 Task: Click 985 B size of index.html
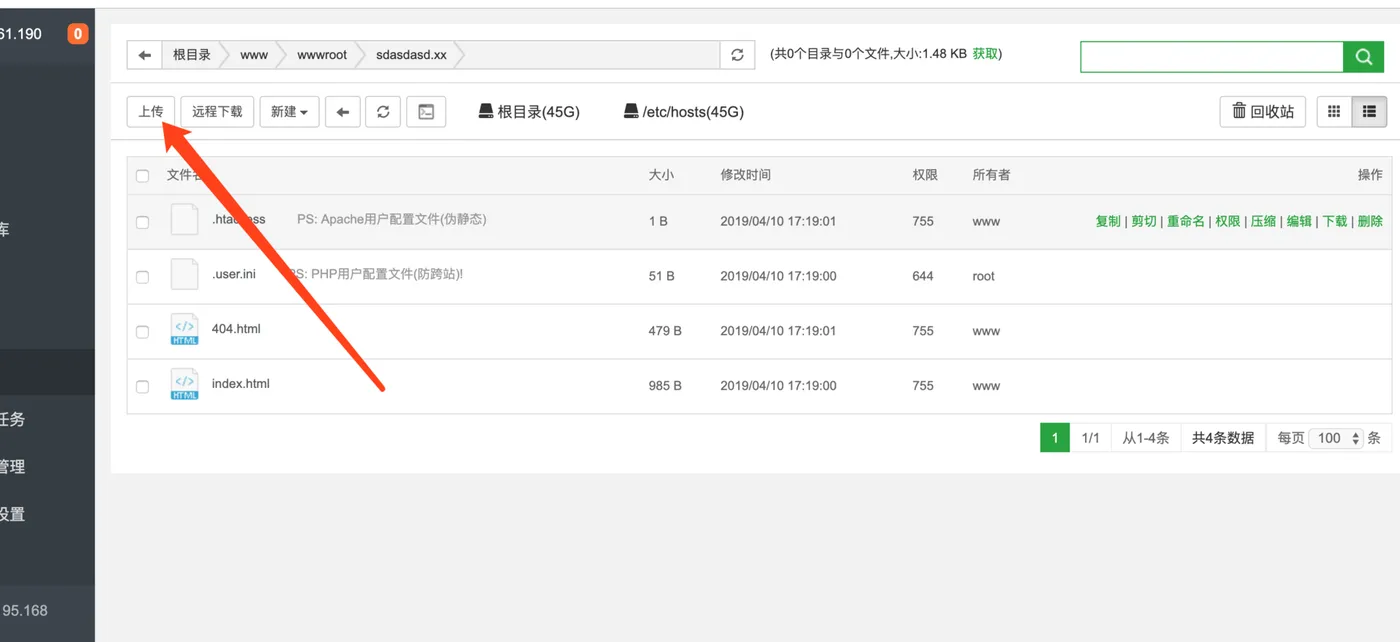(x=665, y=386)
